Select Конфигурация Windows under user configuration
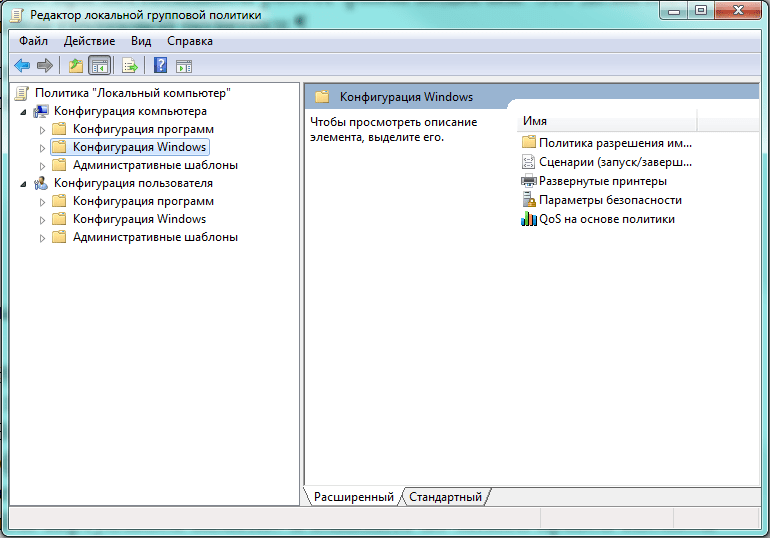This screenshot has height=538, width=770. pyautogui.click(x=139, y=219)
